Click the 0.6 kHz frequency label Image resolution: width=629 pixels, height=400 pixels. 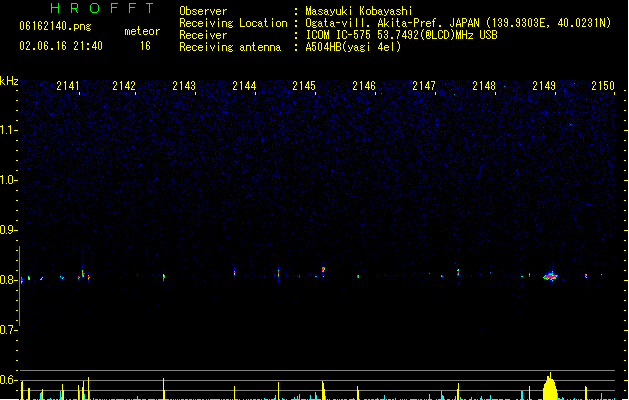coord(7,380)
